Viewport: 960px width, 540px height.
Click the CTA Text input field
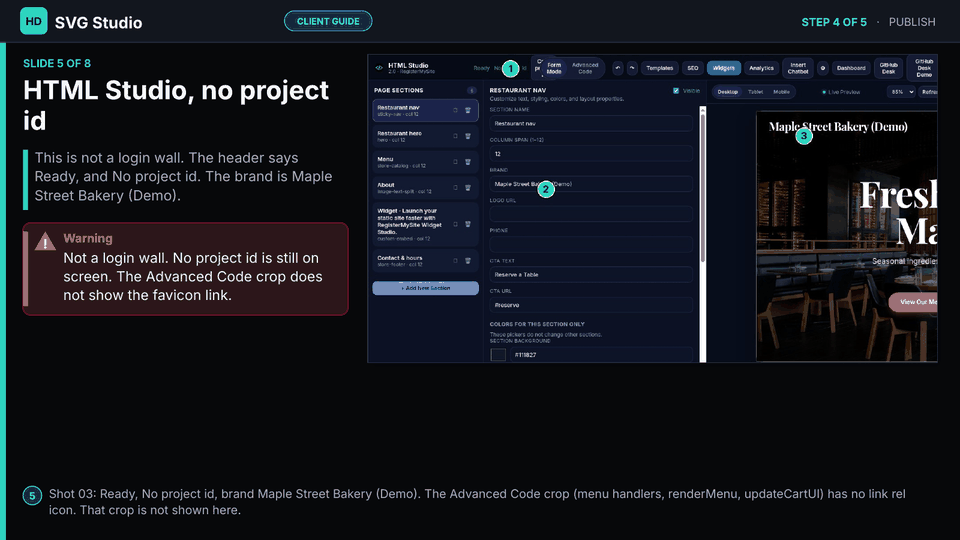click(x=591, y=274)
